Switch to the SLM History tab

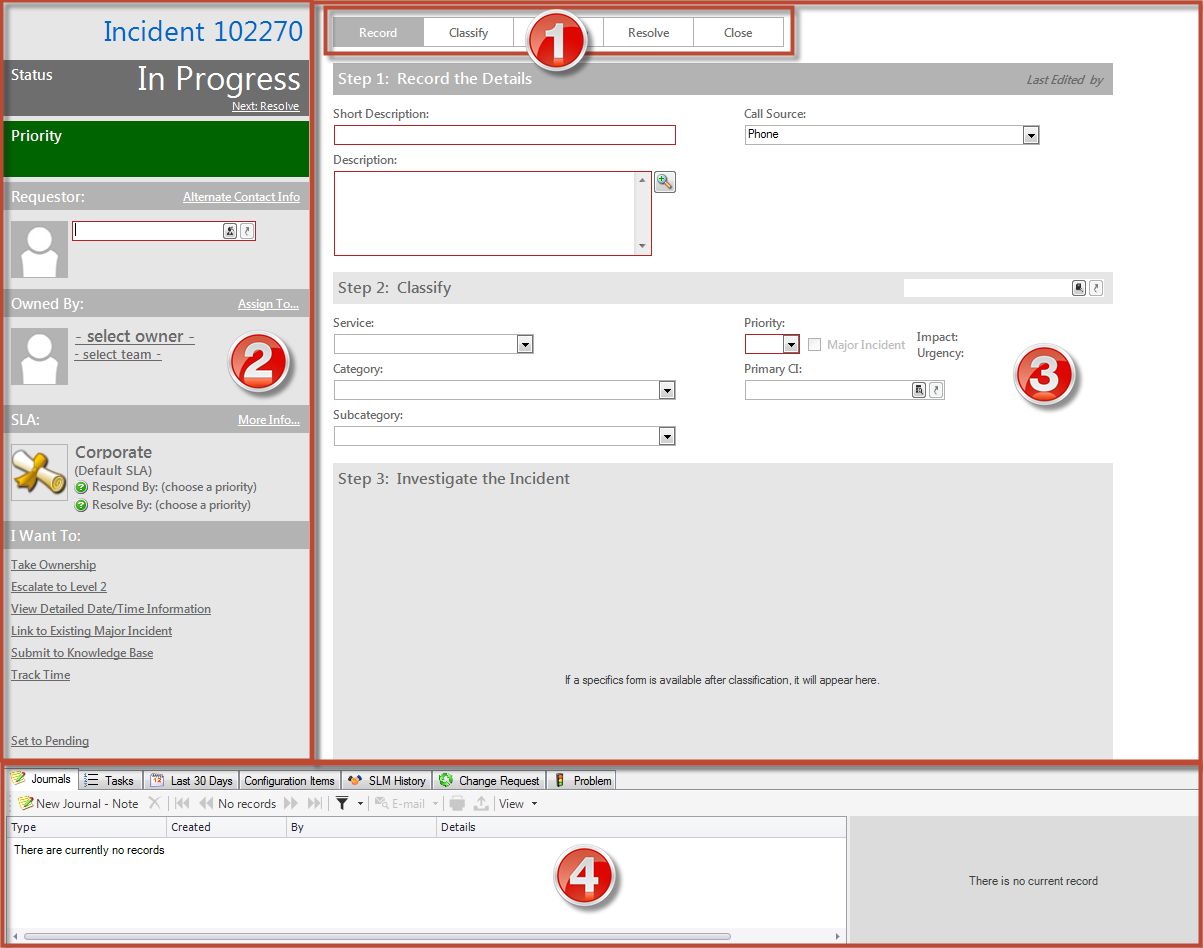click(387, 780)
